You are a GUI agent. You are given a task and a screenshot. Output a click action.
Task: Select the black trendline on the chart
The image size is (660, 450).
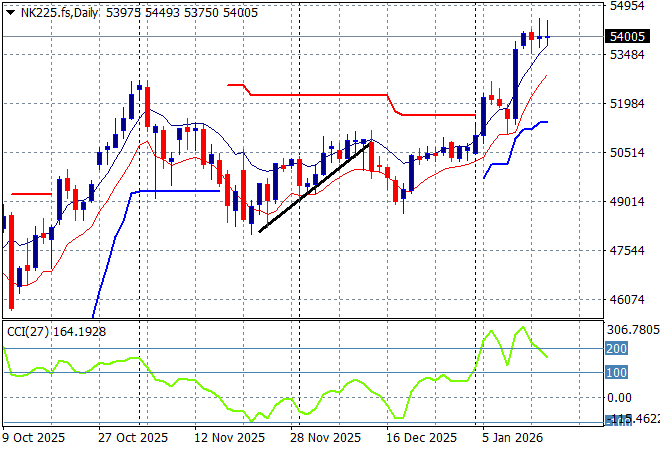point(314,187)
